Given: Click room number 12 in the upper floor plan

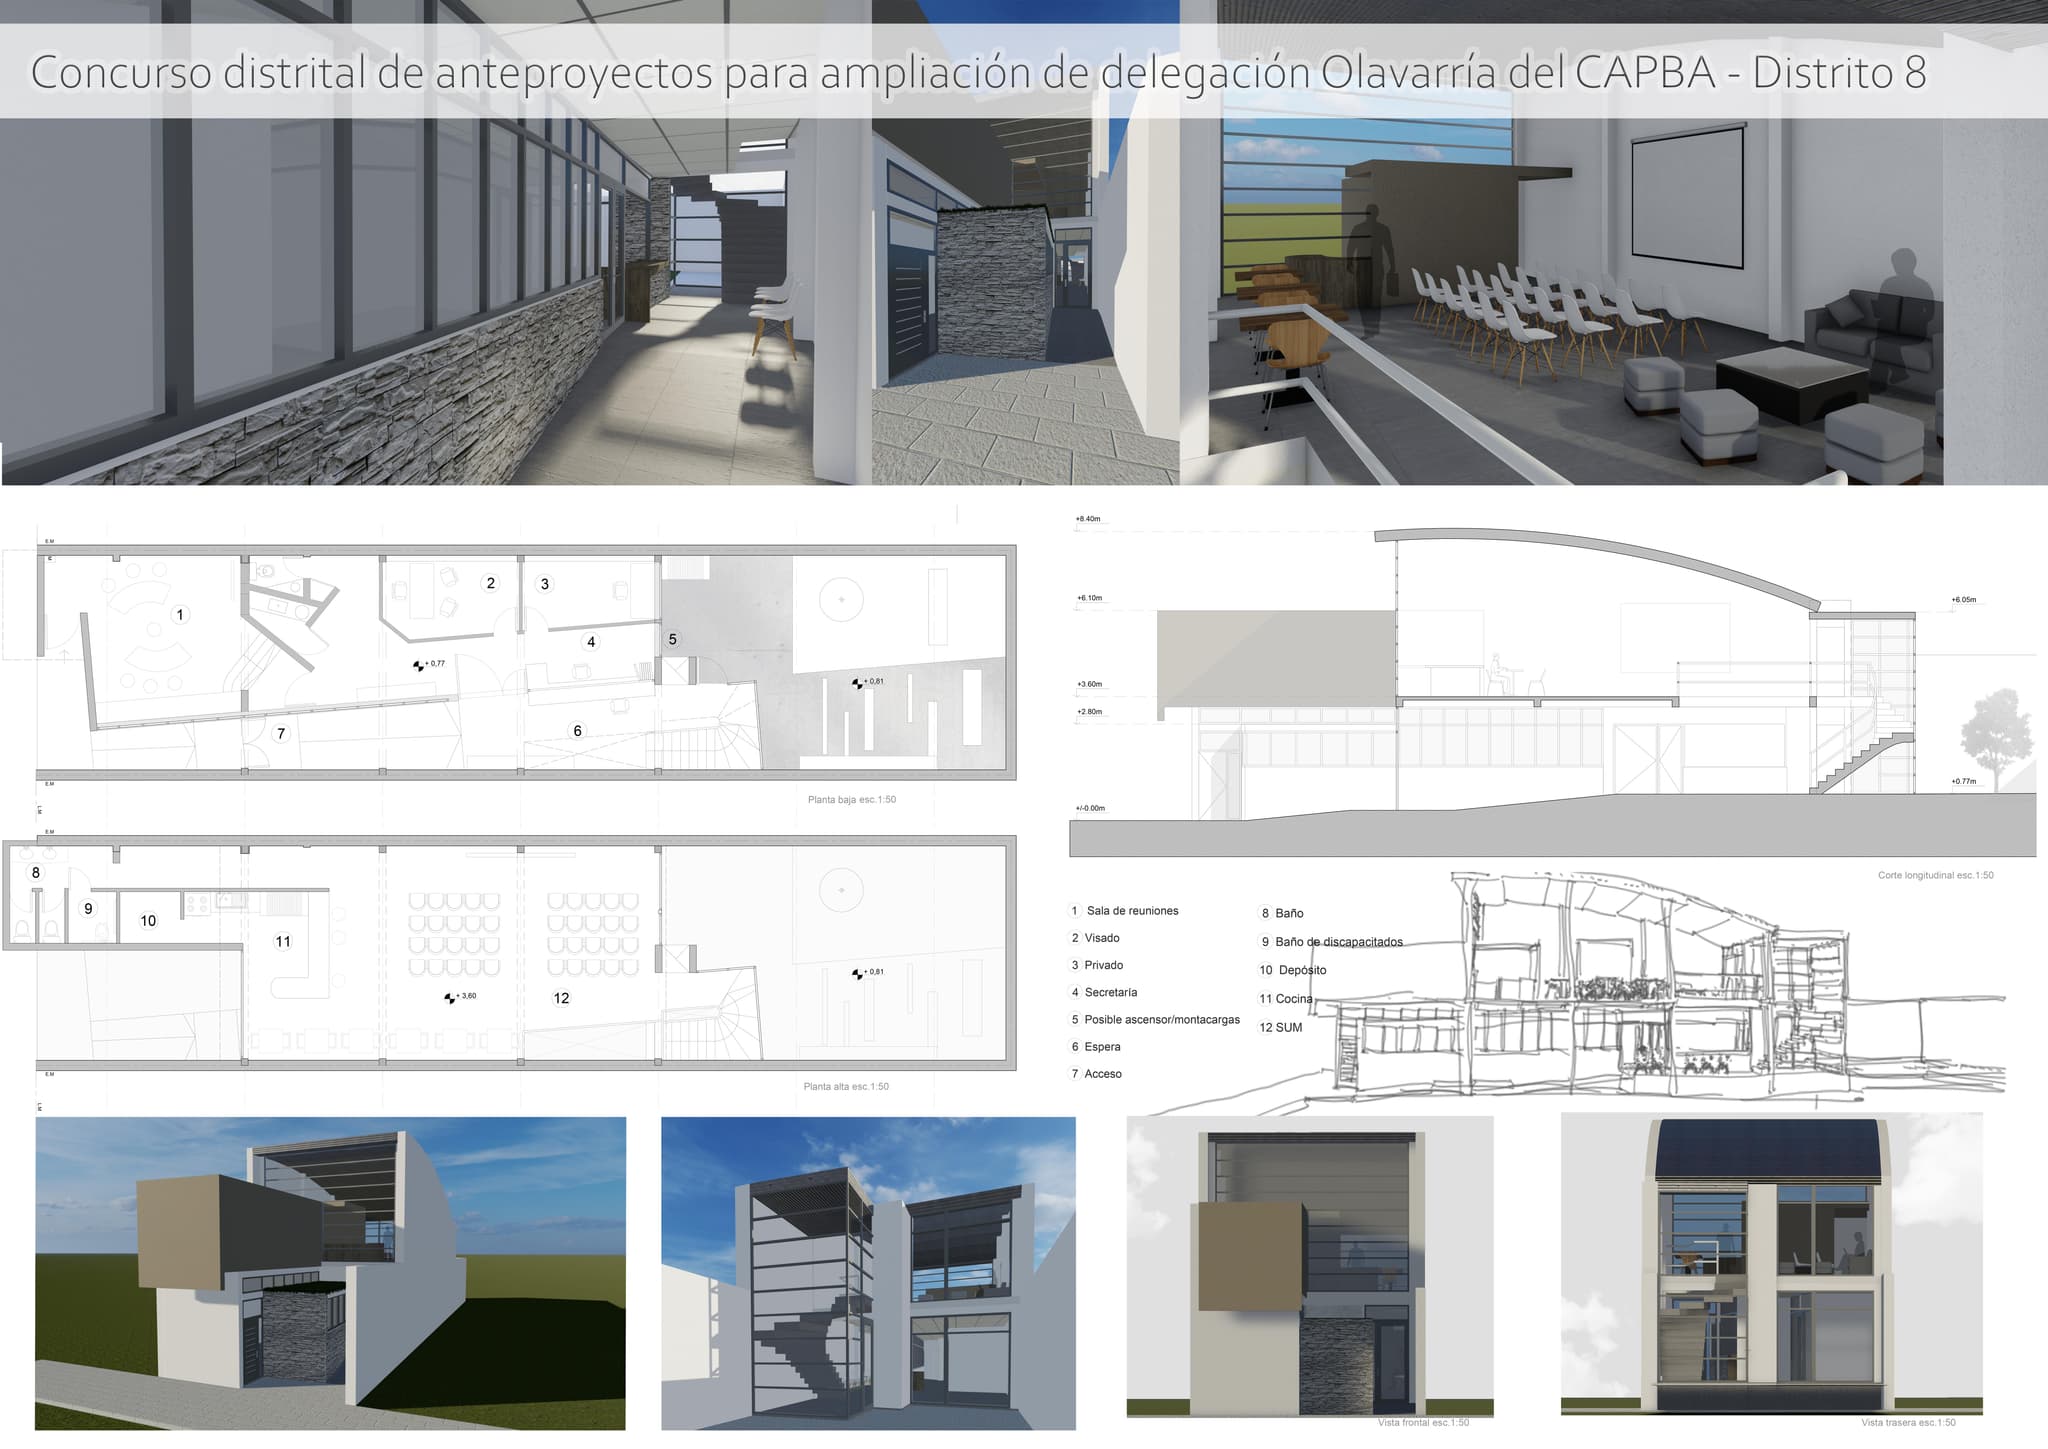Looking at the screenshot, I should point(561,998).
